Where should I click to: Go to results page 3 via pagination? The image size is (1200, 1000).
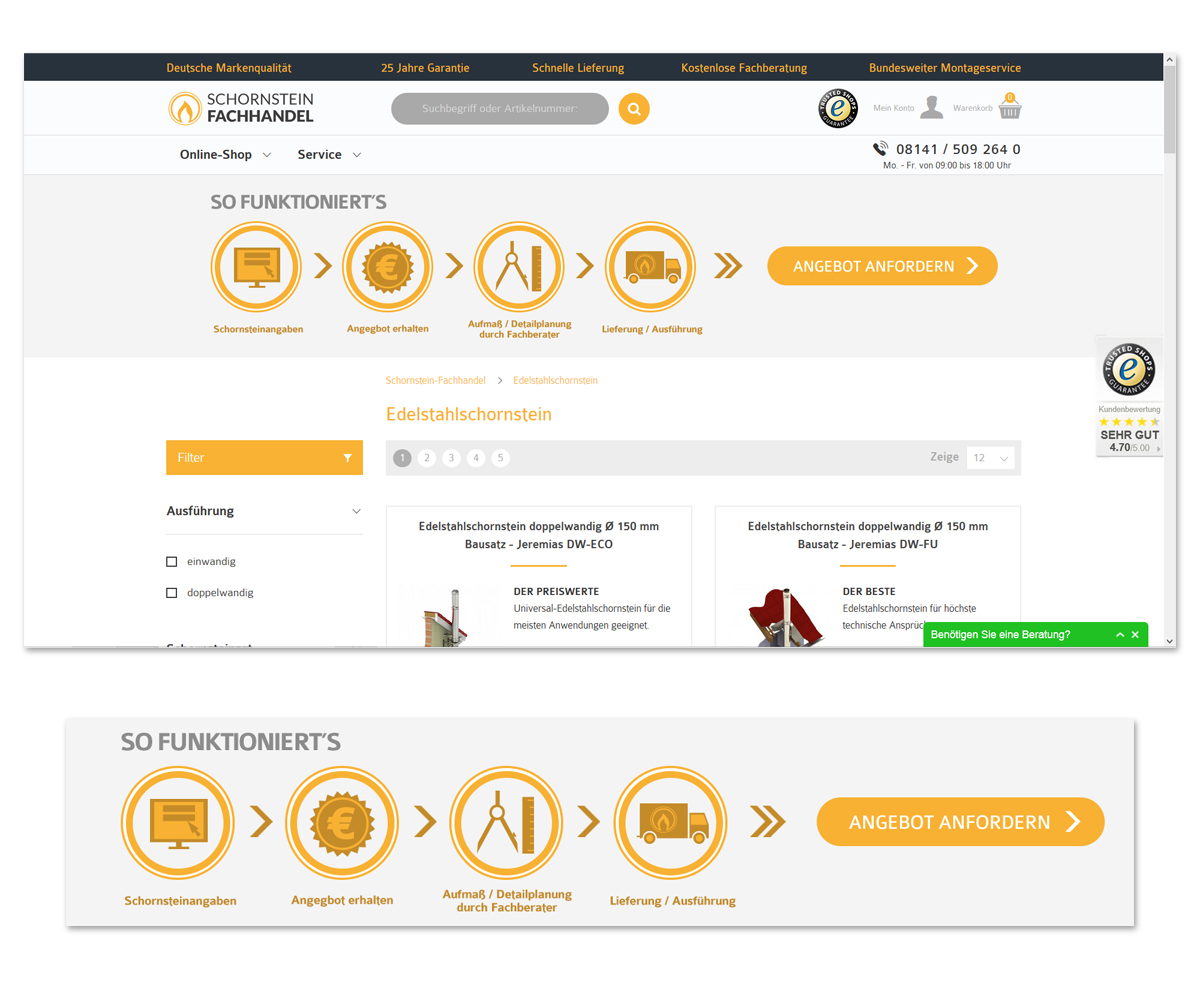[451, 457]
